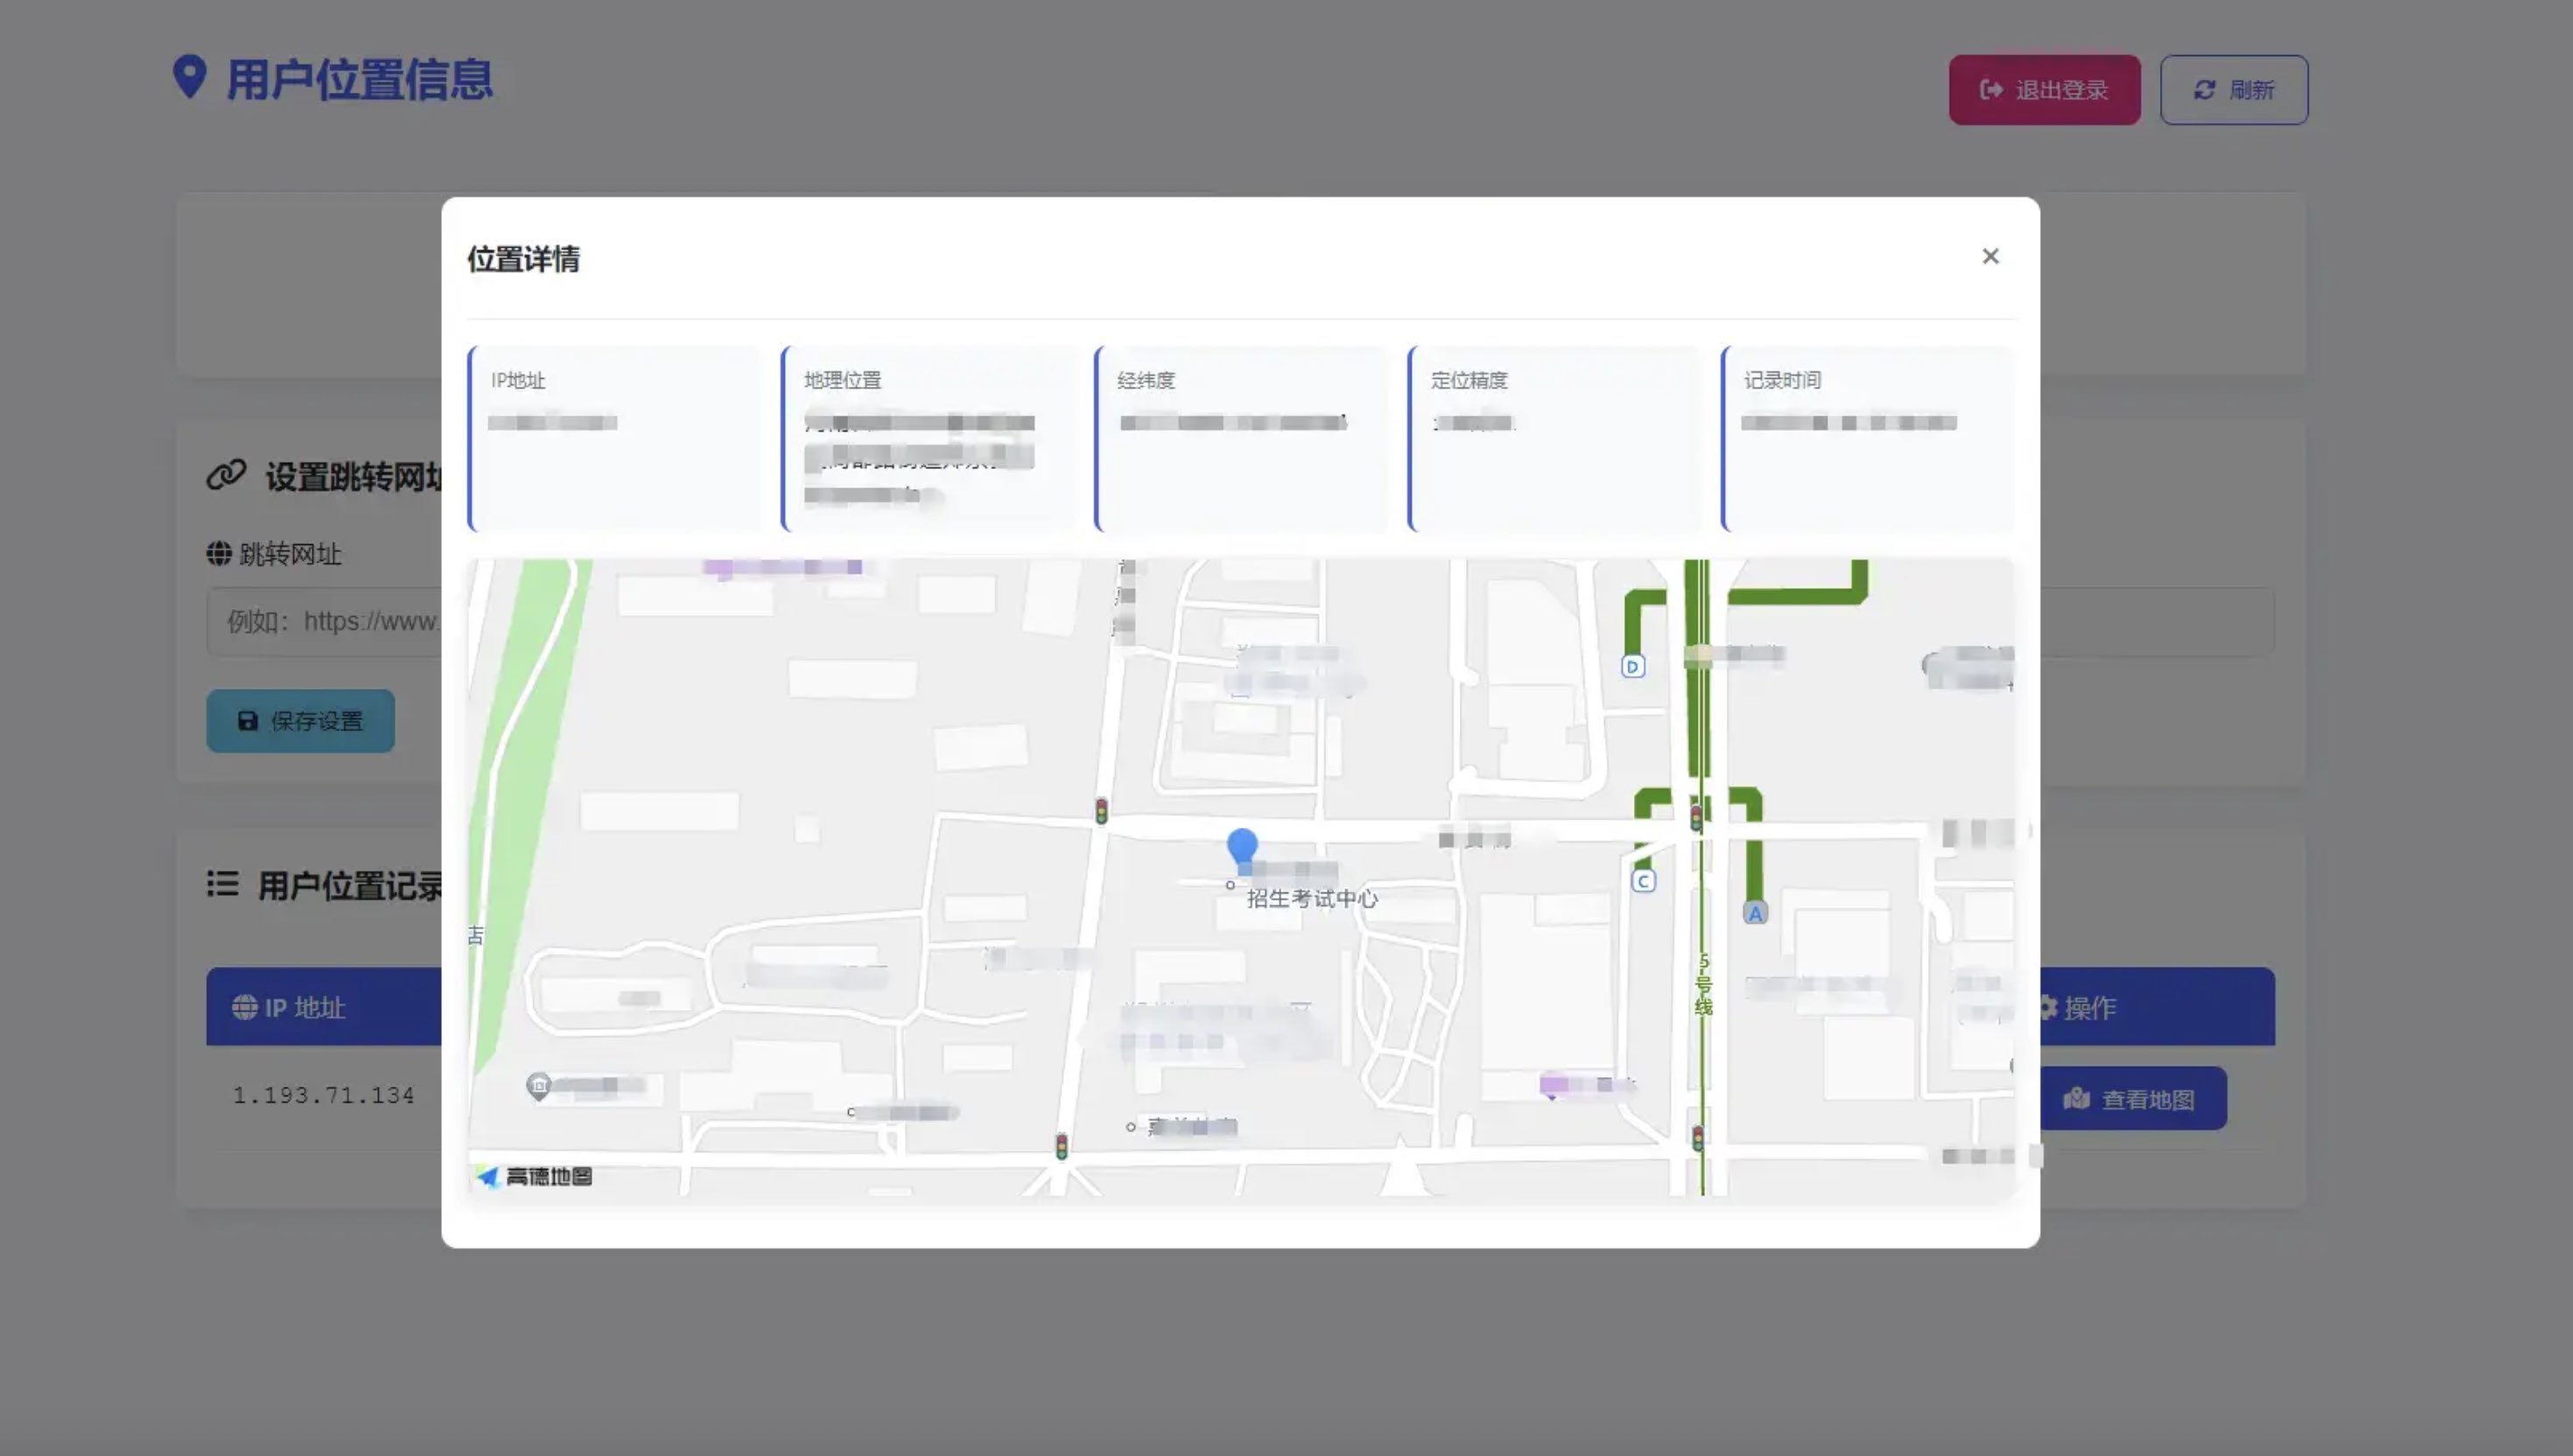Click subway exit C marker

coord(1643,881)
